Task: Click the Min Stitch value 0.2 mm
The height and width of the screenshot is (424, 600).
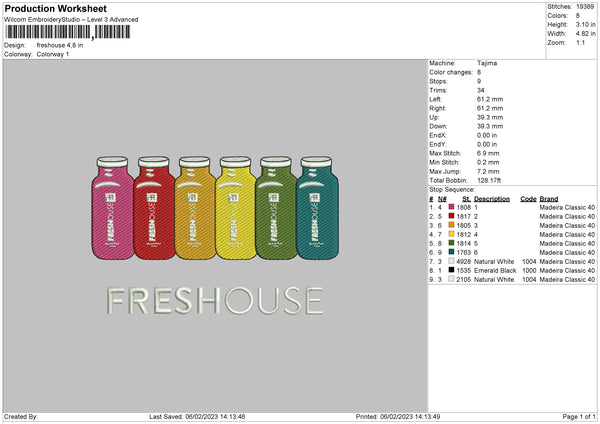Action: click(488, 162)
